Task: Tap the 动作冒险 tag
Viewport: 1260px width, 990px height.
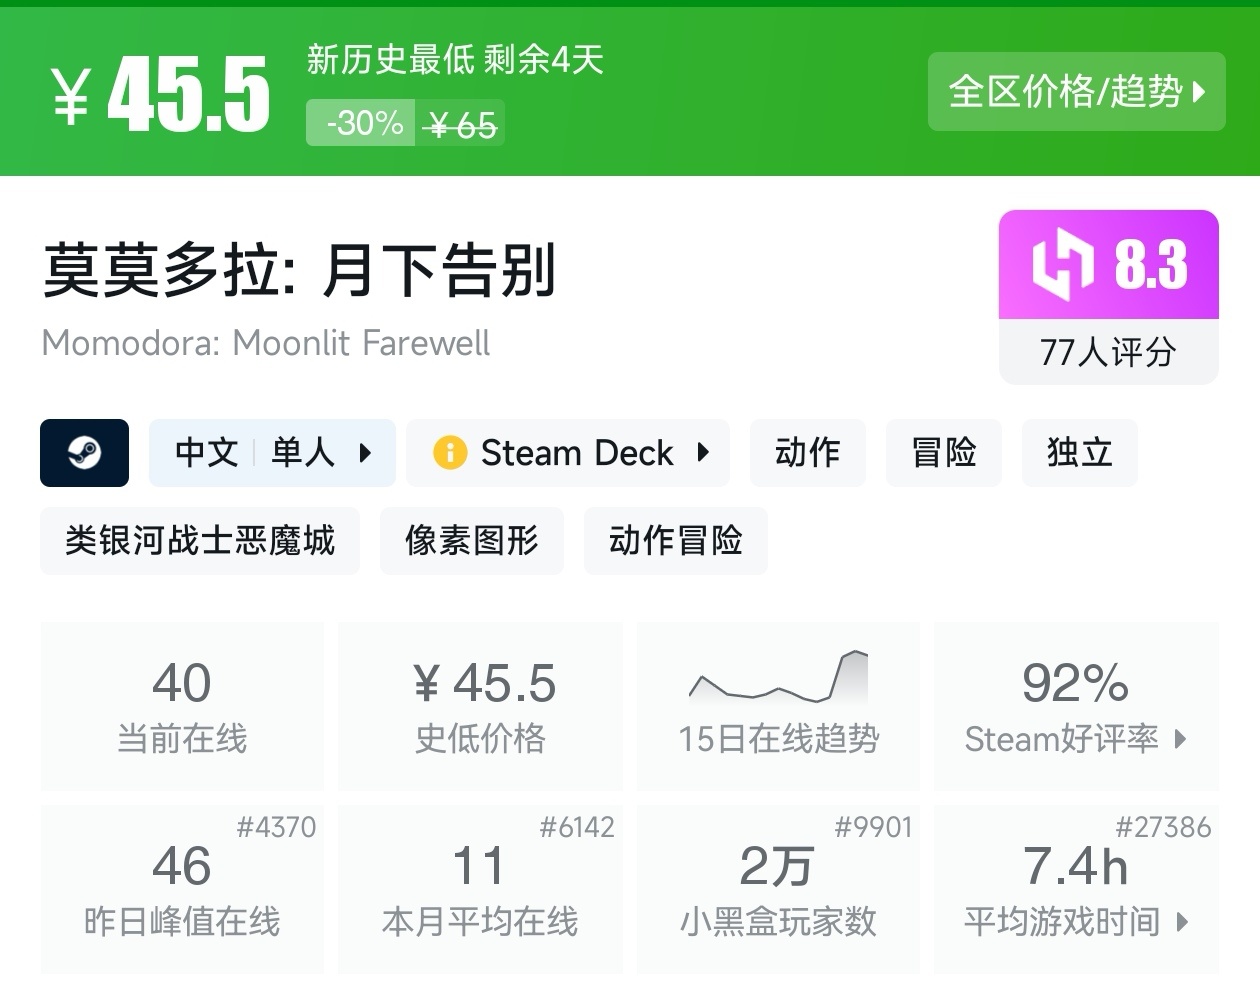Action: coord(675,541)
